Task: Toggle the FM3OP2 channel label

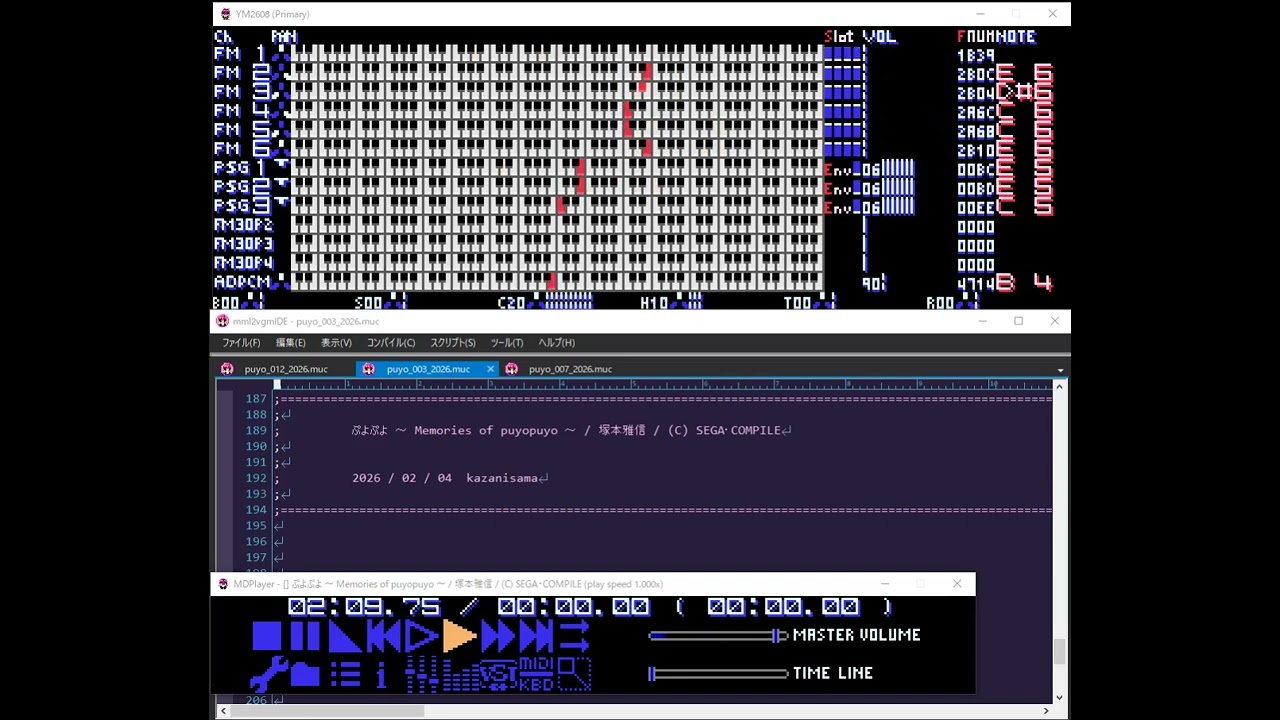Action: tap(243, 225)
